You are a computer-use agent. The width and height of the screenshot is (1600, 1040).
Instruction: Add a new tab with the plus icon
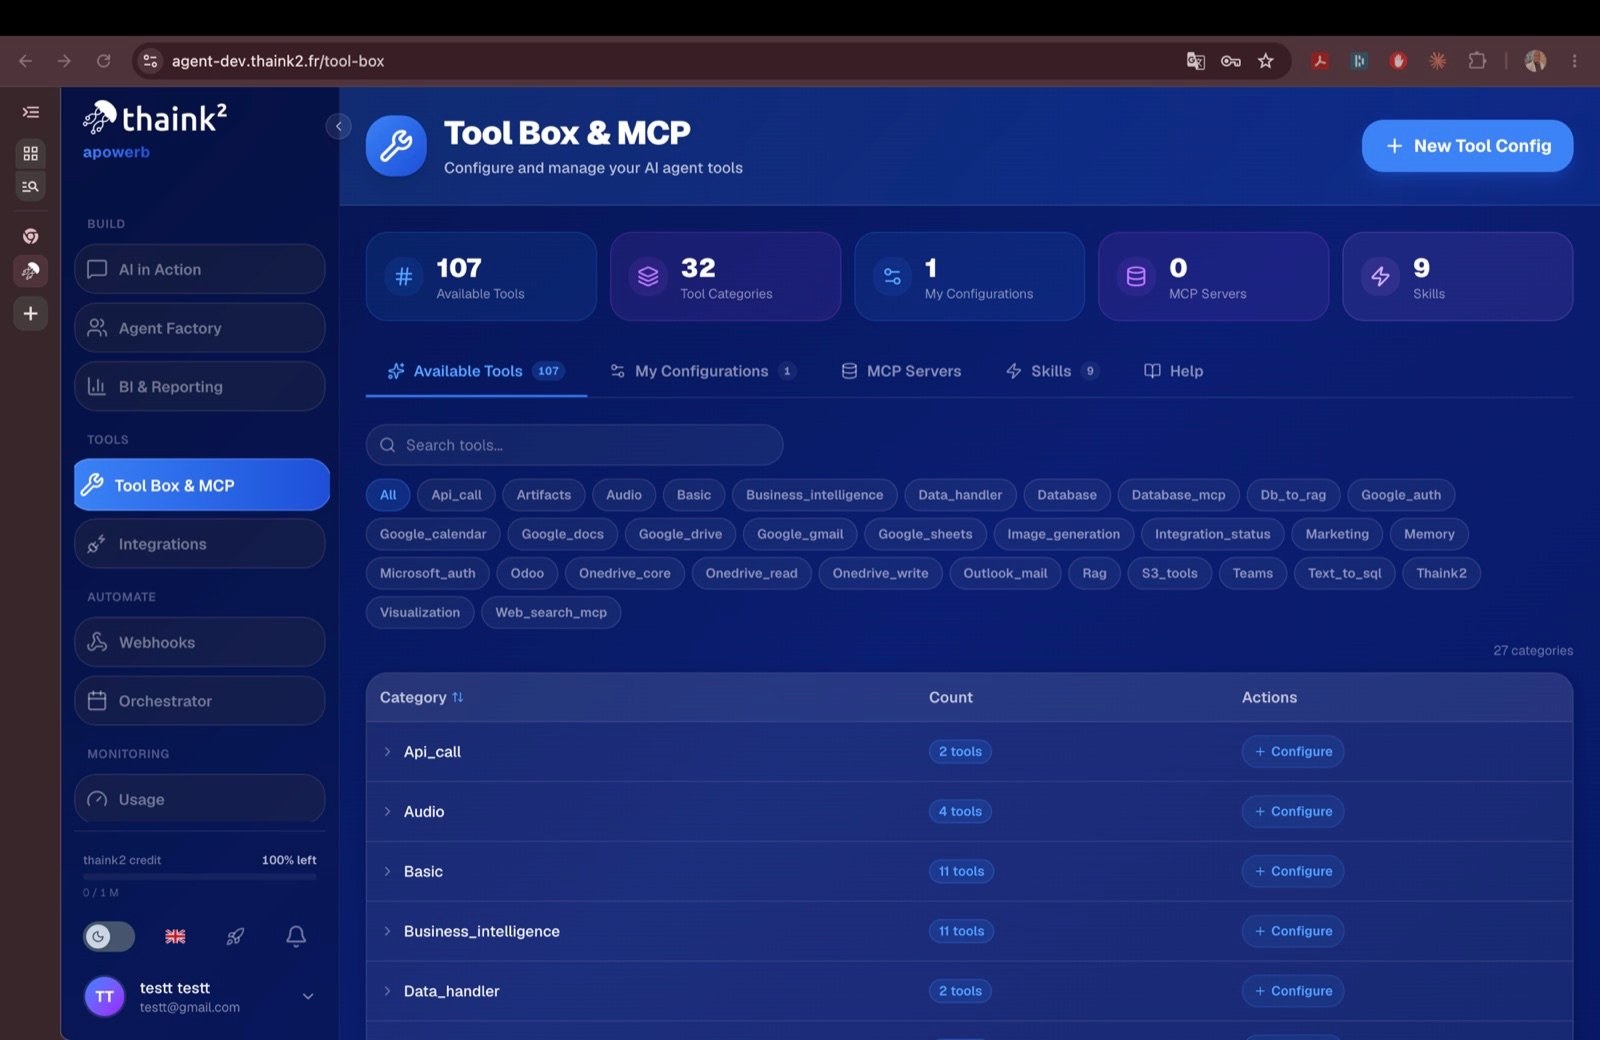tap(31, 313)
